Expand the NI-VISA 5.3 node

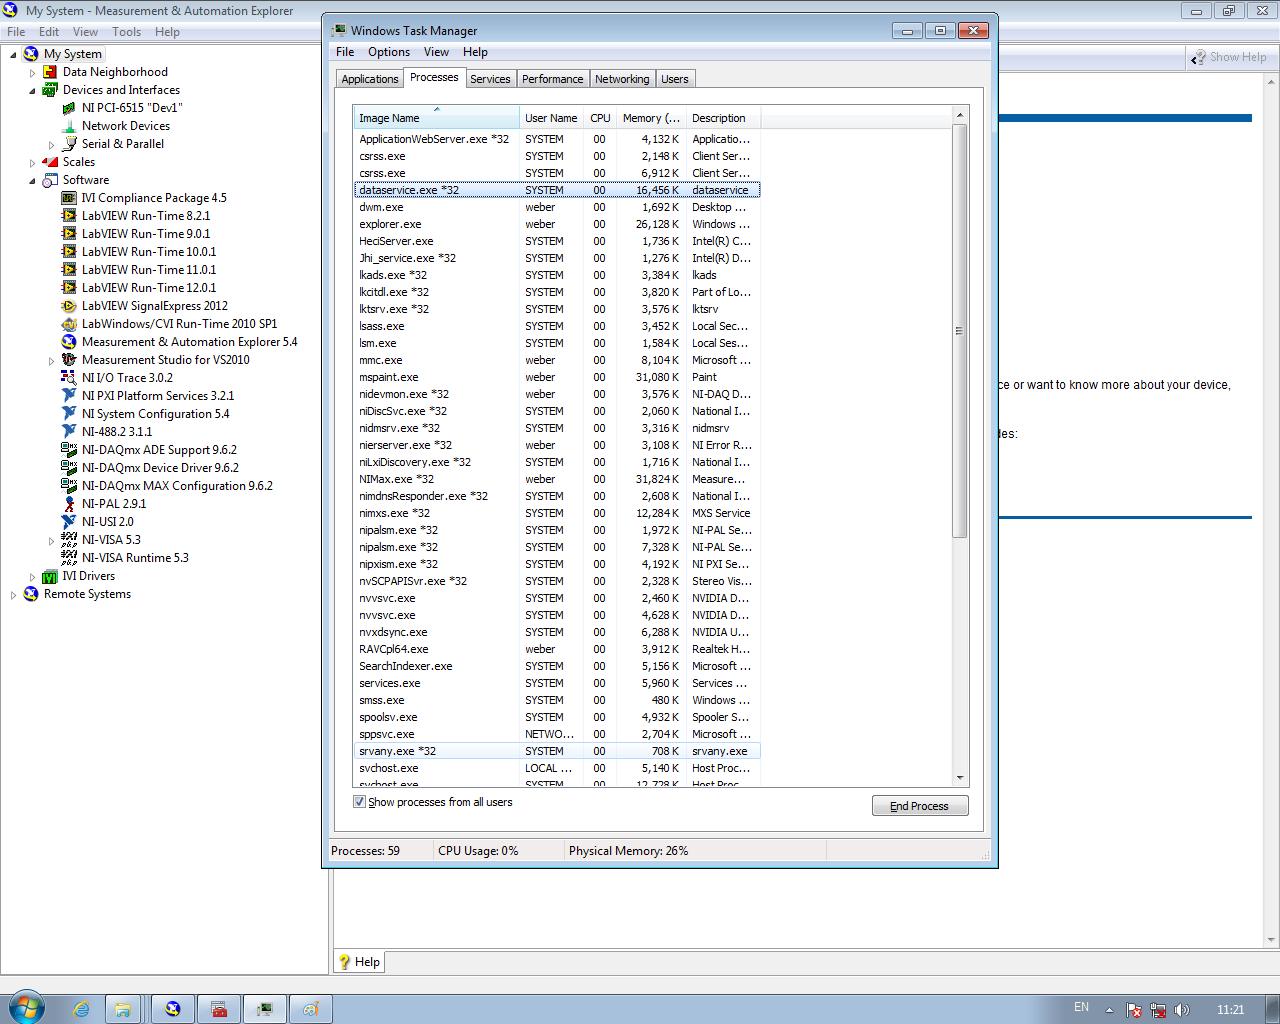[x=51, y=540]
